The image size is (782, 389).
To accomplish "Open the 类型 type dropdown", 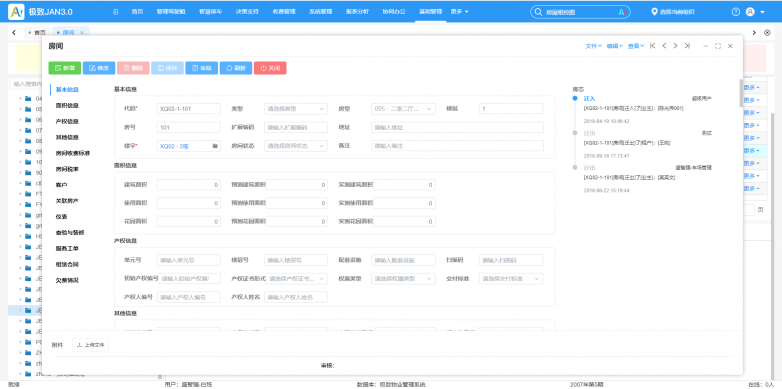I will click(296, 109).
